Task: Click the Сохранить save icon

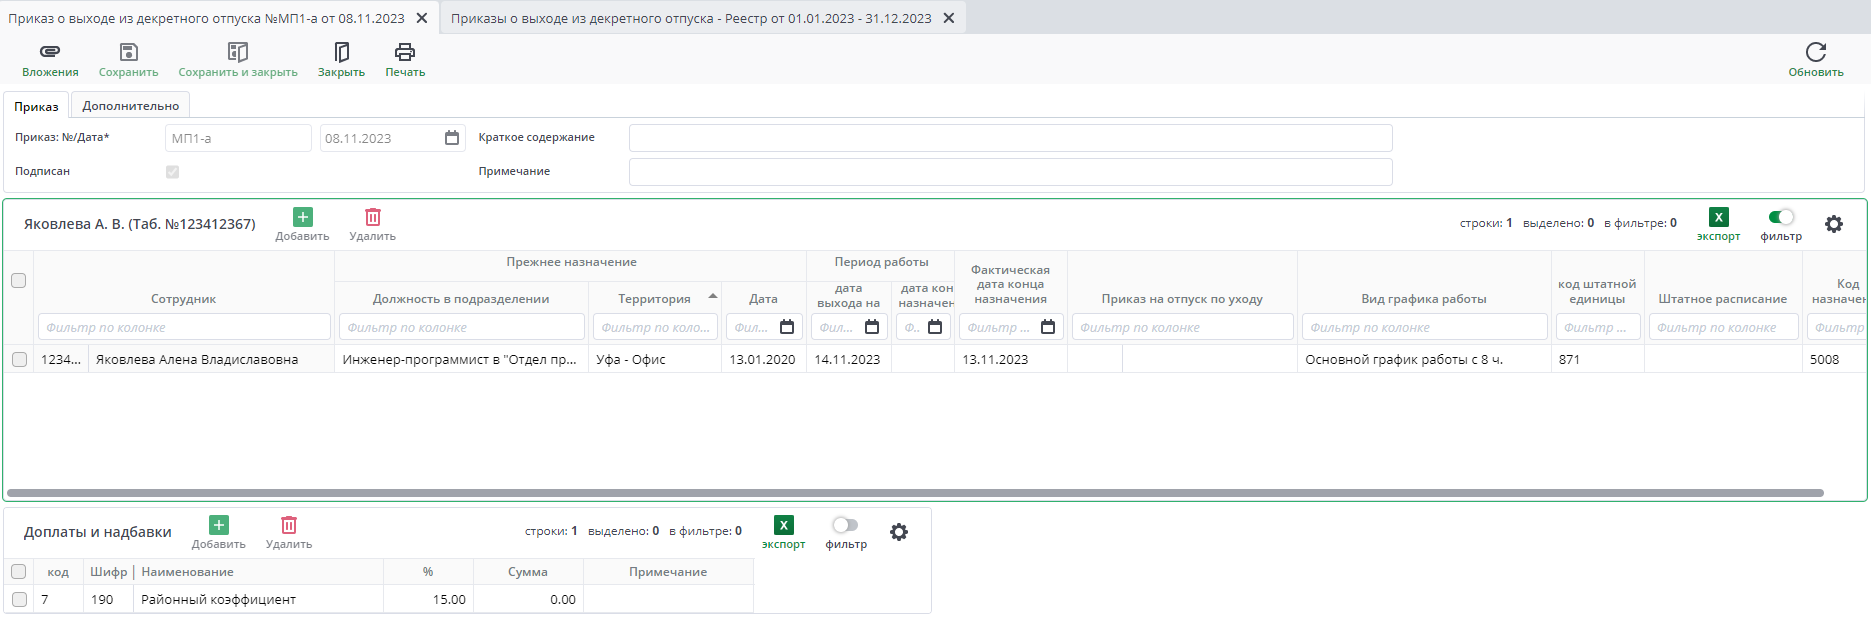Action: click(128, 52)
